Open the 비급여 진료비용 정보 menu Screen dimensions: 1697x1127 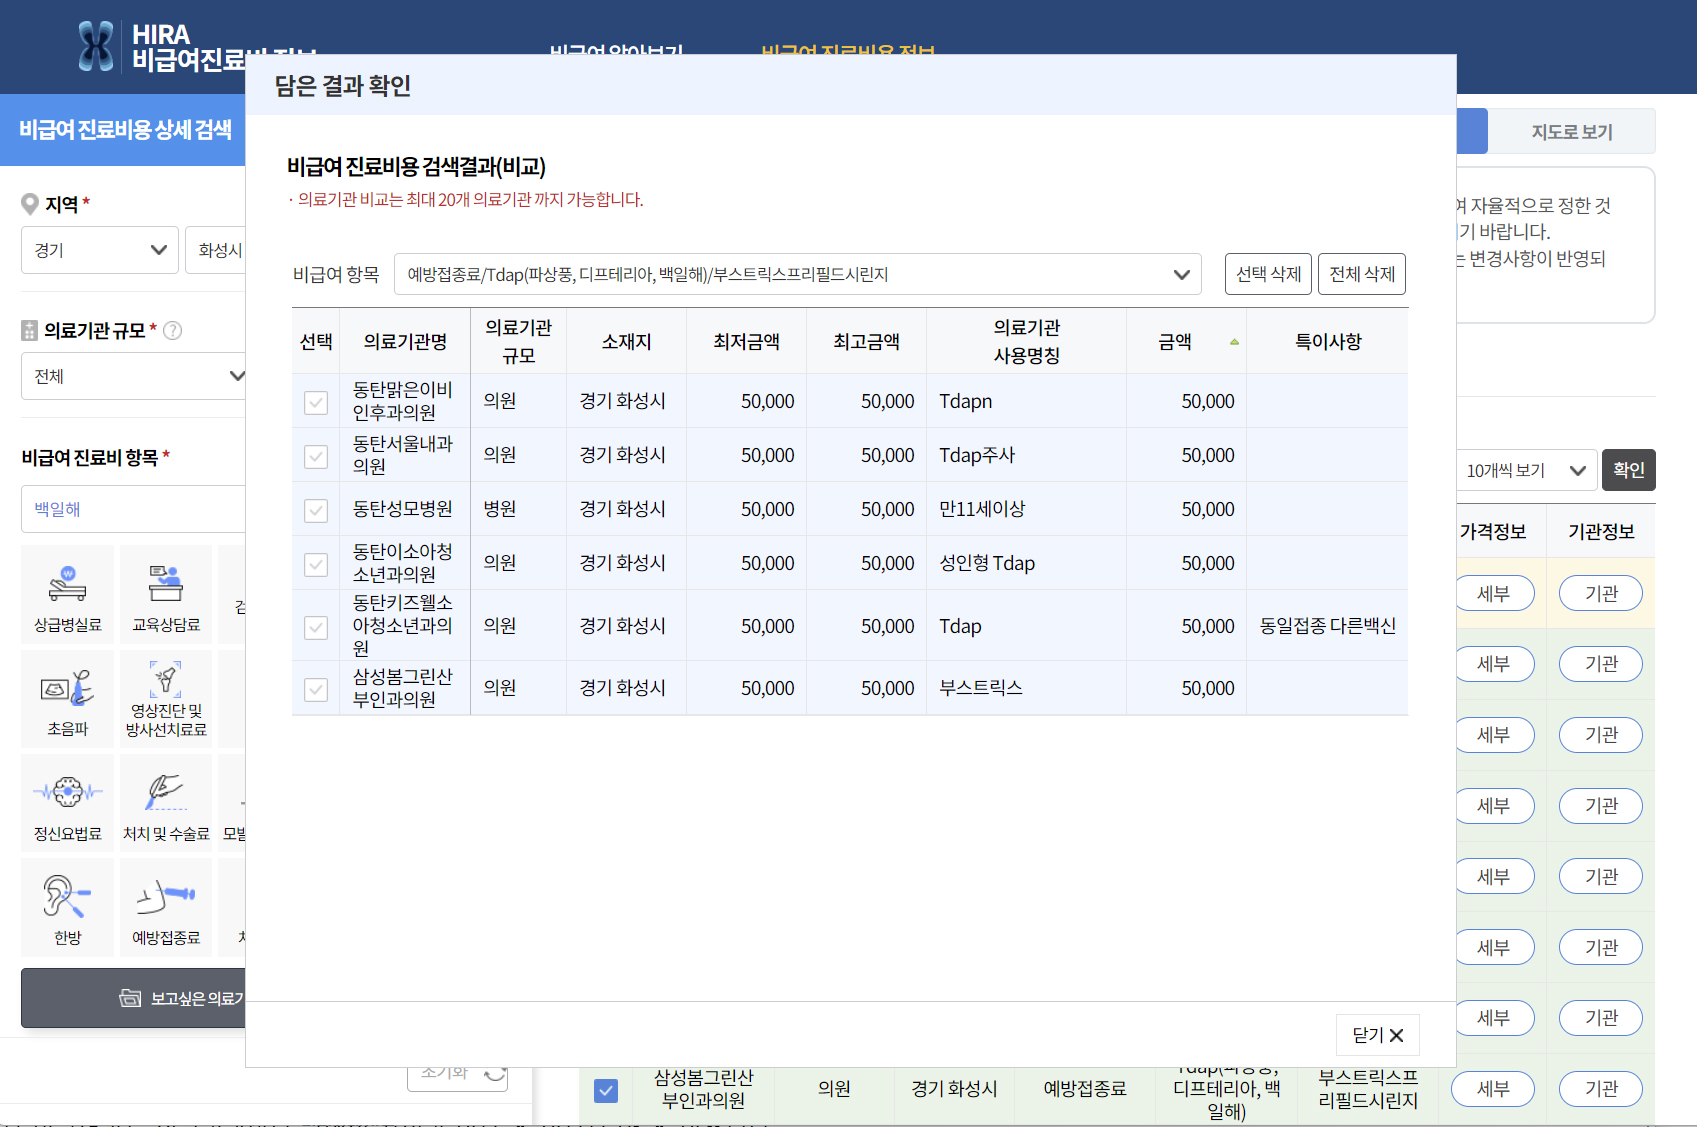point(848,53)
